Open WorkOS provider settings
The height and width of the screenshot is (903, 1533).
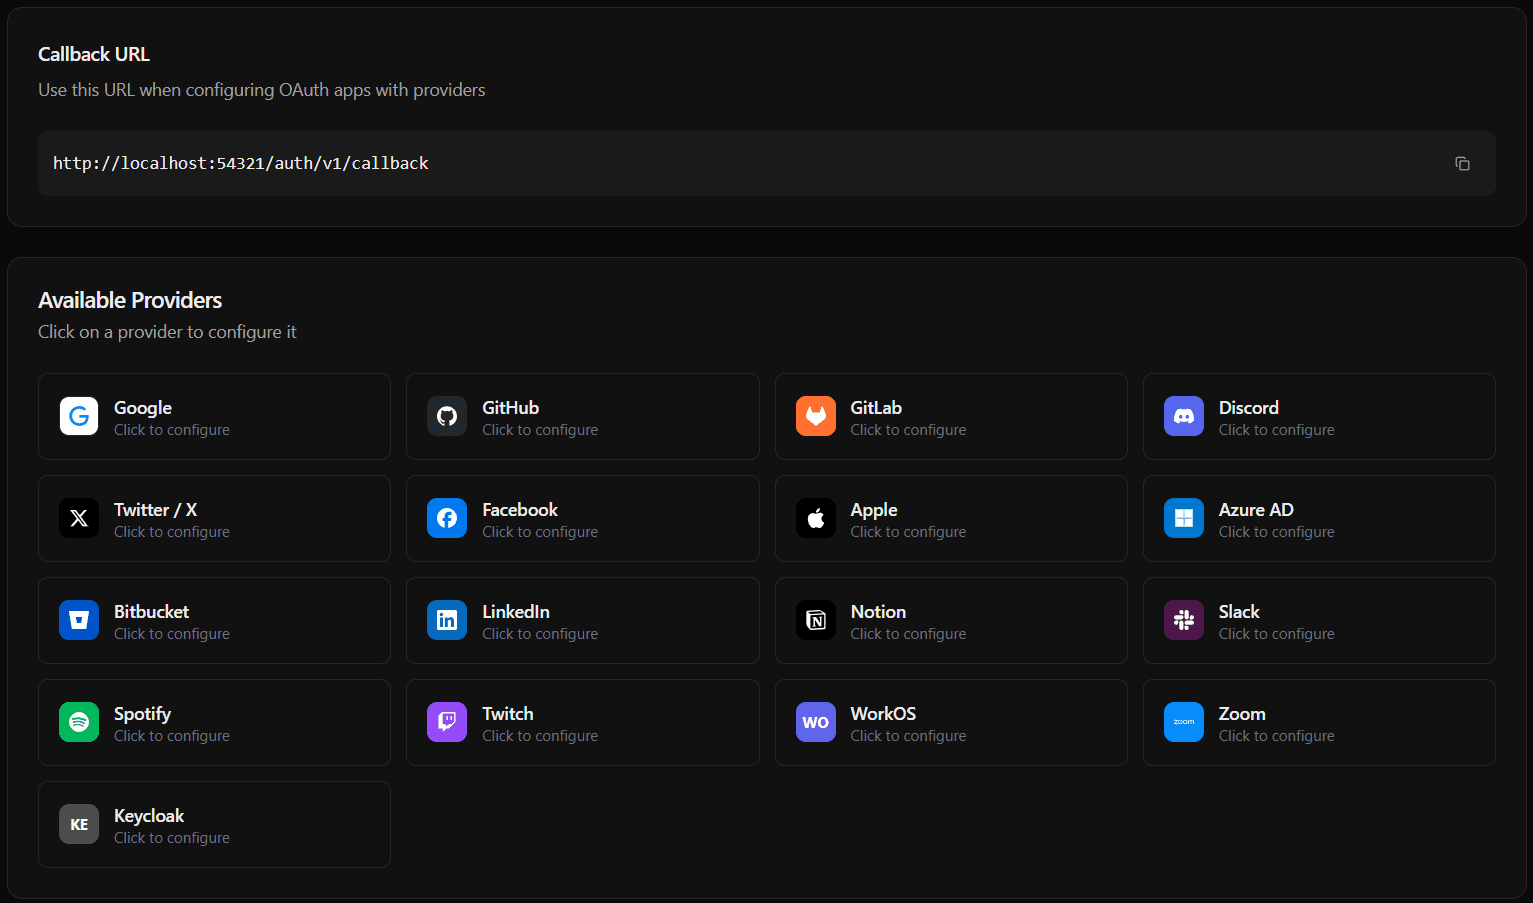click(x=950, y=722)
